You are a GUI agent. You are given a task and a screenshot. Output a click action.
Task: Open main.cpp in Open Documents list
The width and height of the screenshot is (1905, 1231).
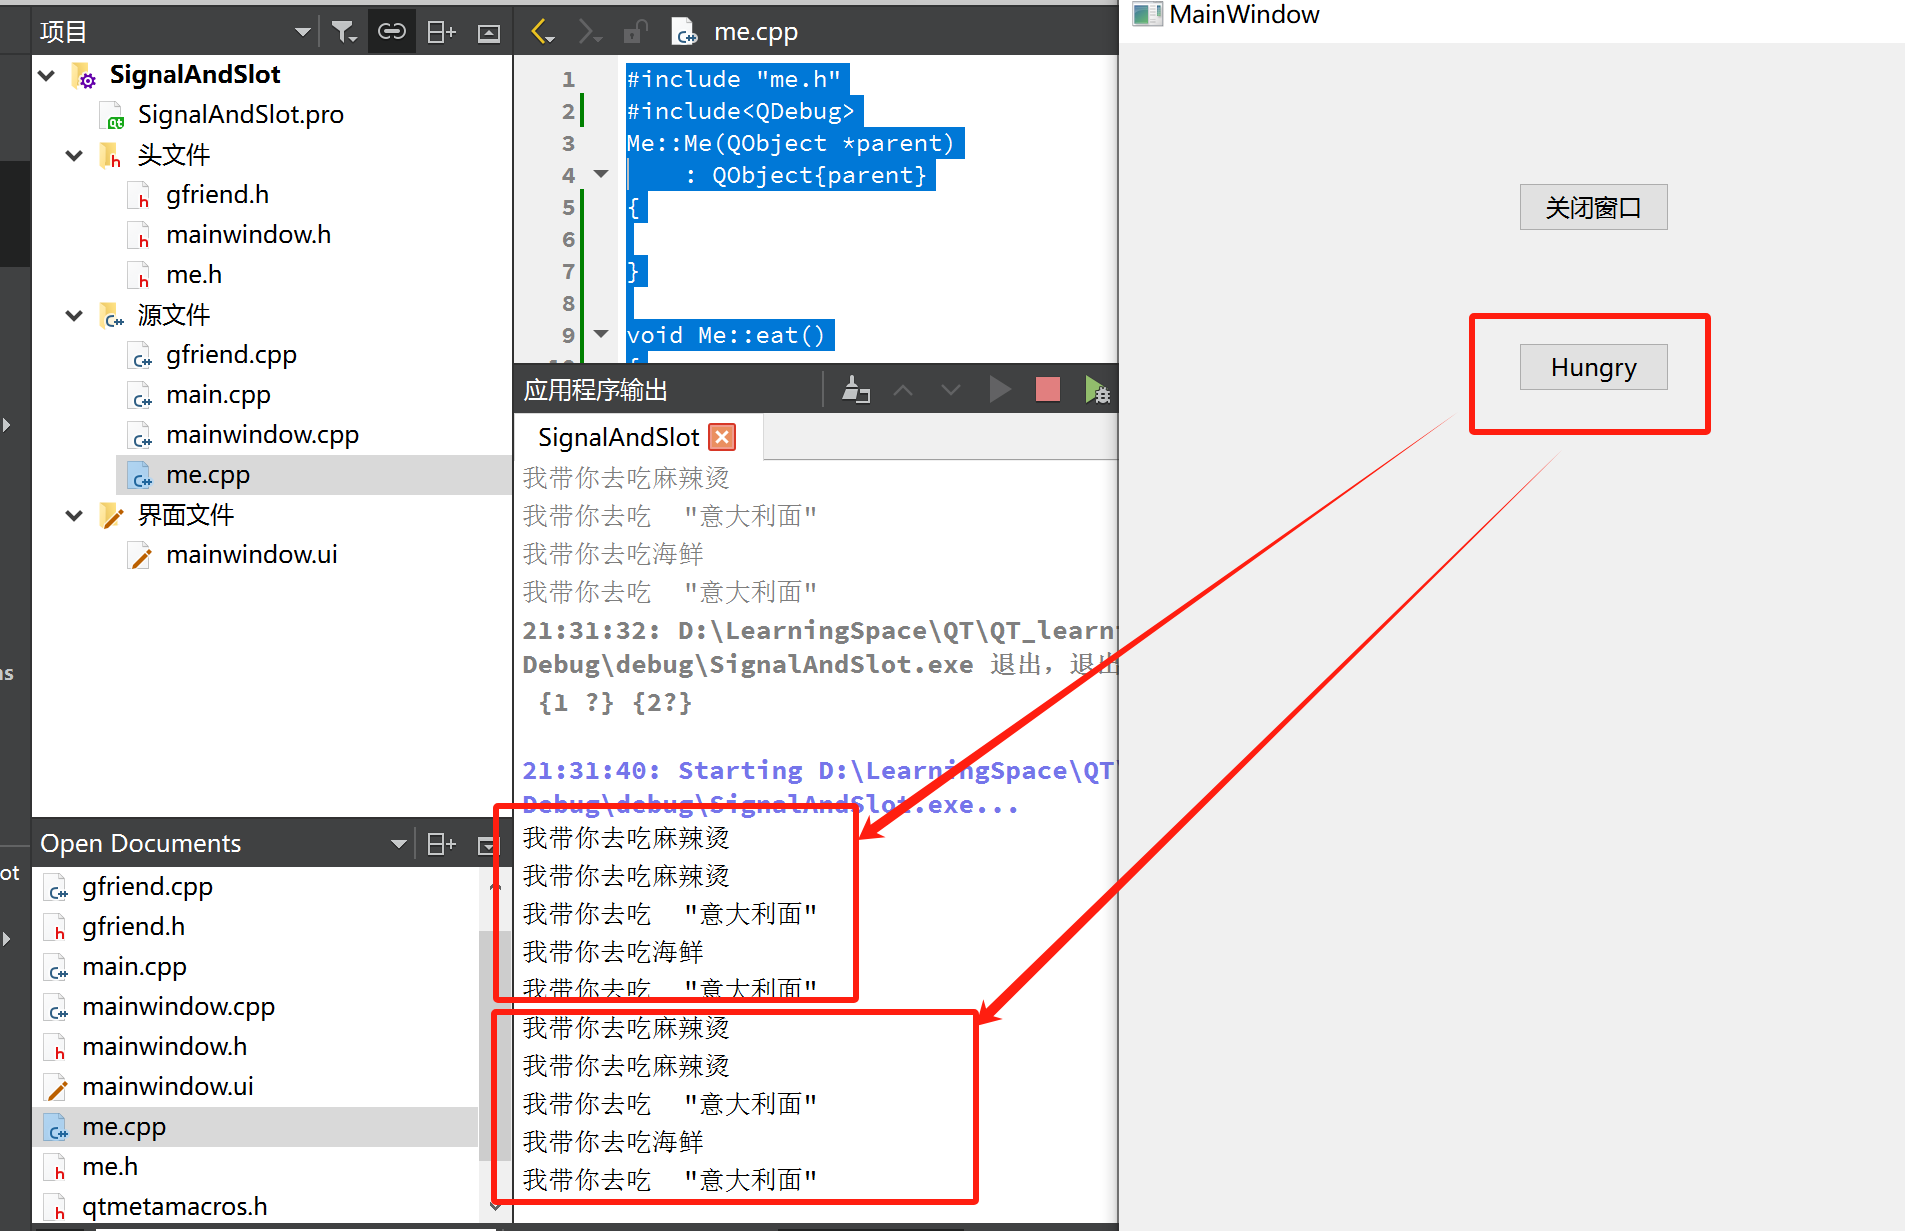(x=134, y=967)
